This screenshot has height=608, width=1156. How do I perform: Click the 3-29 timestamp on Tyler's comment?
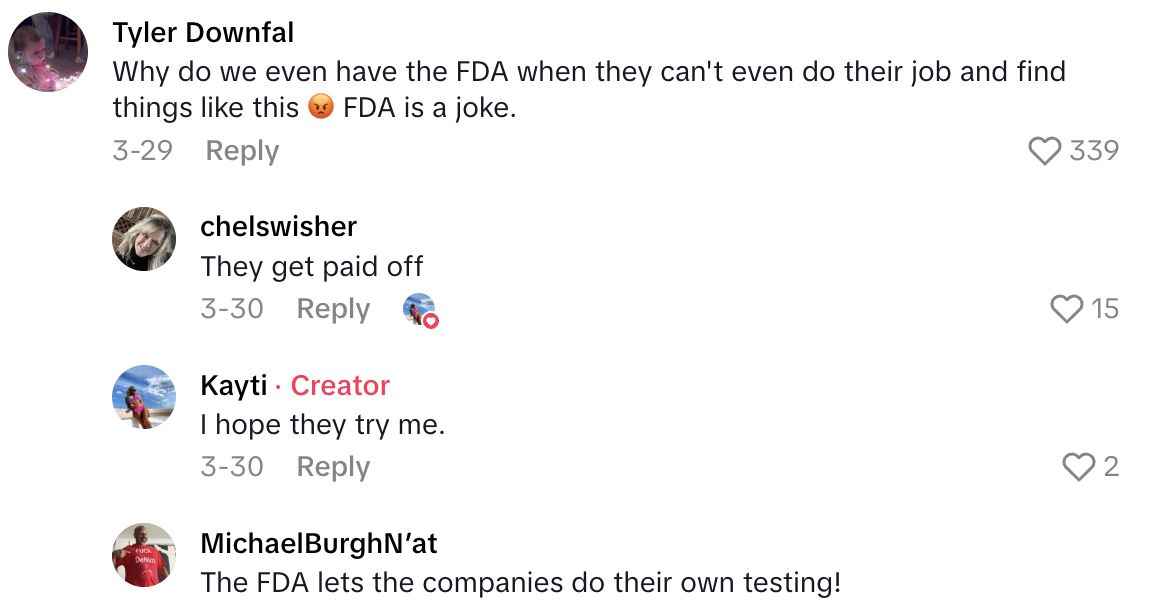pyautogui.click(x=142, y=151)
